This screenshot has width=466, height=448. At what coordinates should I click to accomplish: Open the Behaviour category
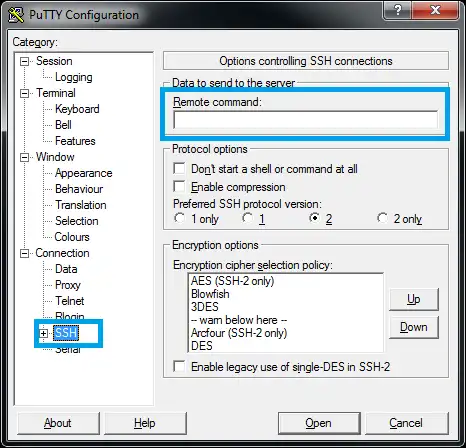tap(79, 189)
